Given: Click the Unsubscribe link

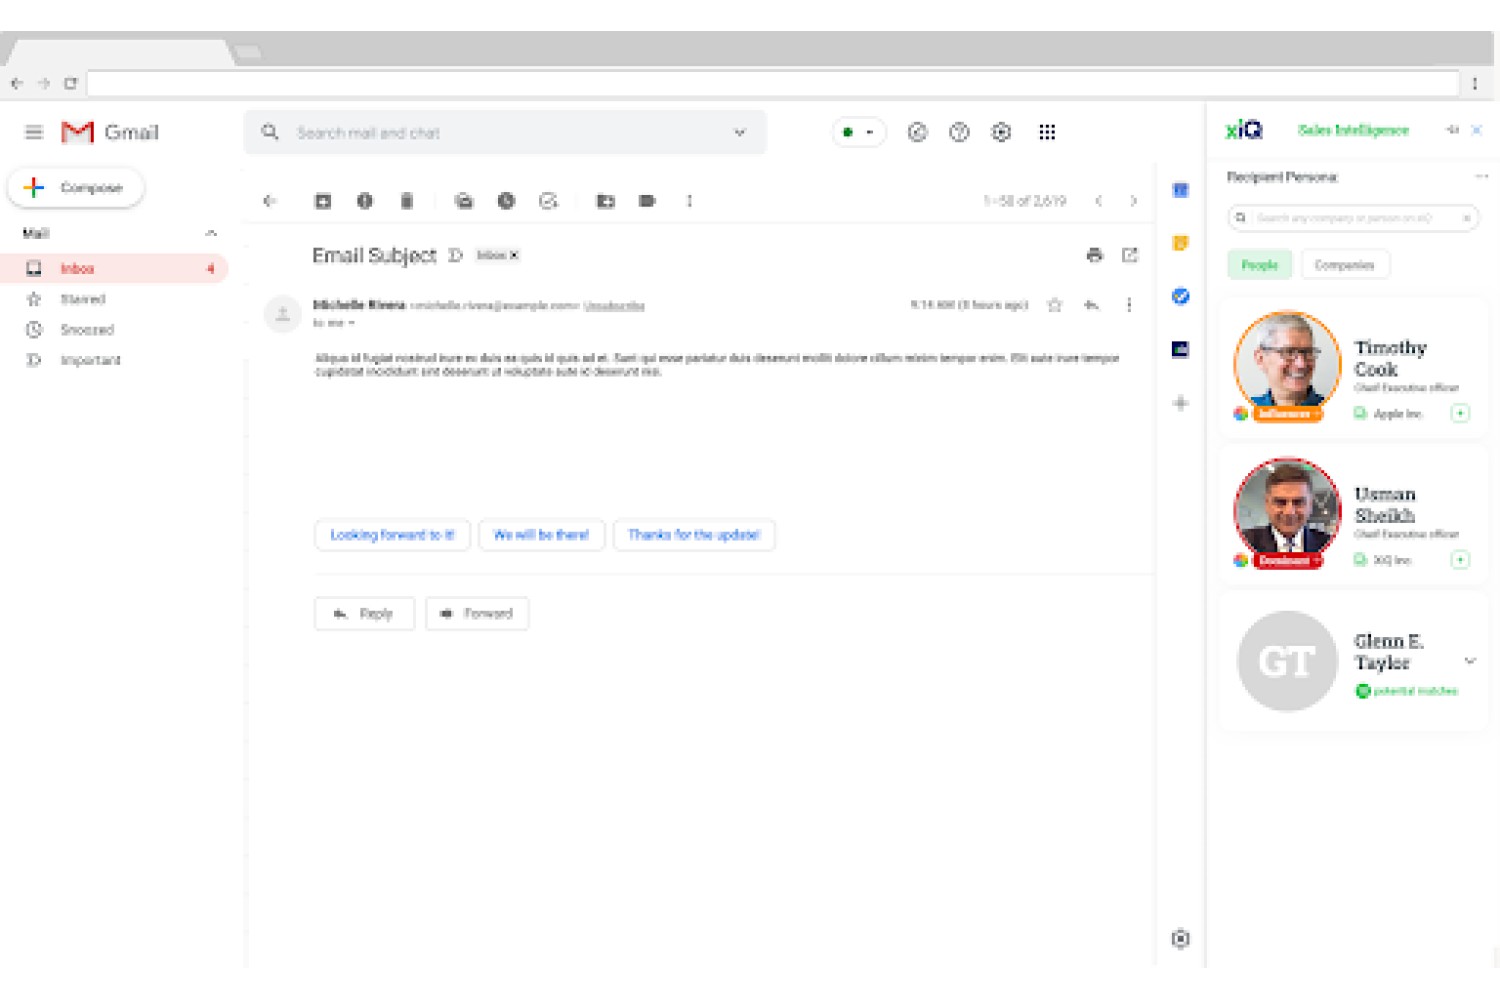Looking at the screenshot, I should tap(614, 306).
